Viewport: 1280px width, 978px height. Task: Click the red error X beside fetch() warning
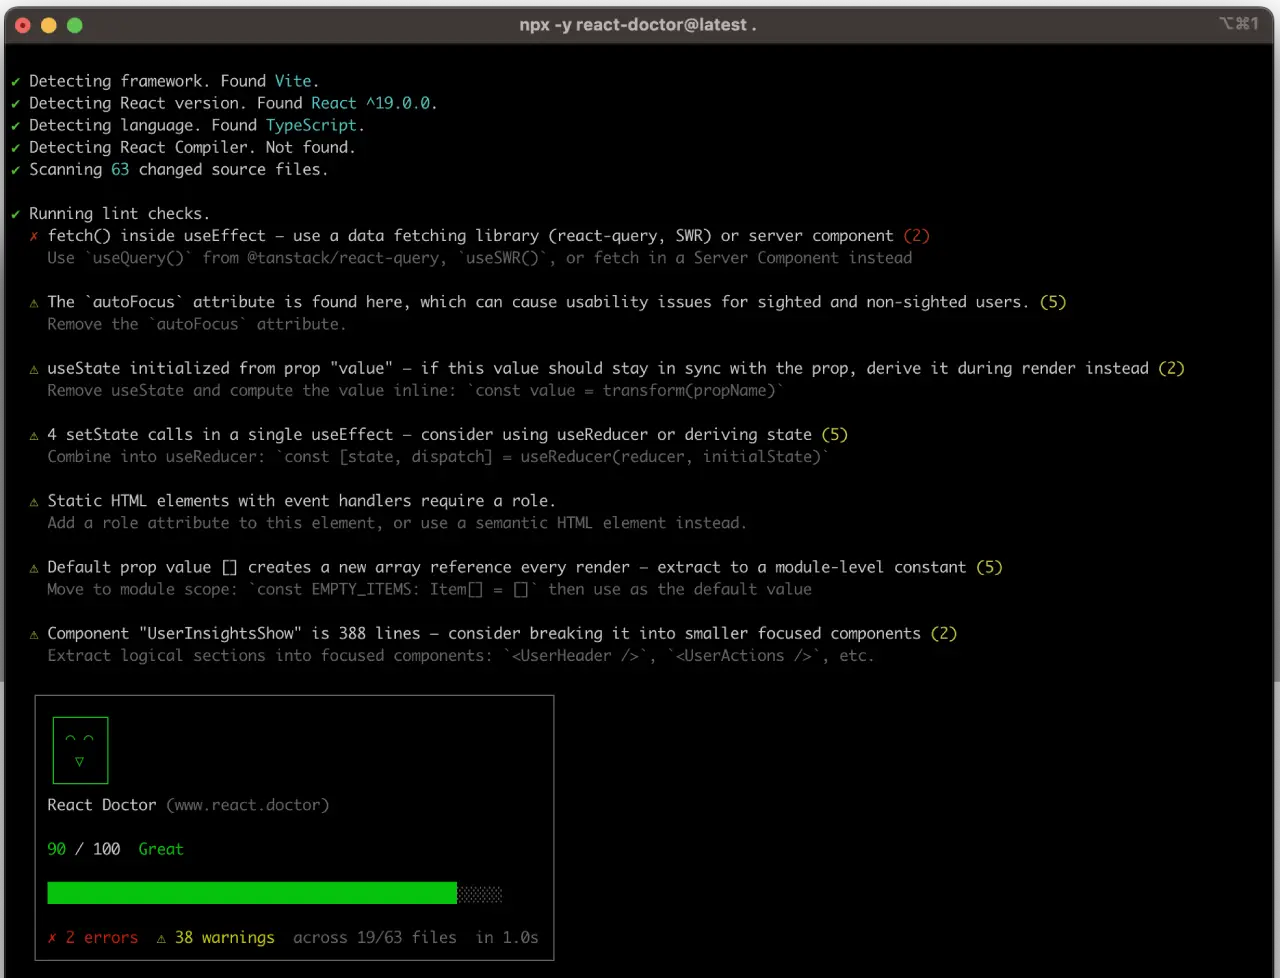[x=34, y=236]
